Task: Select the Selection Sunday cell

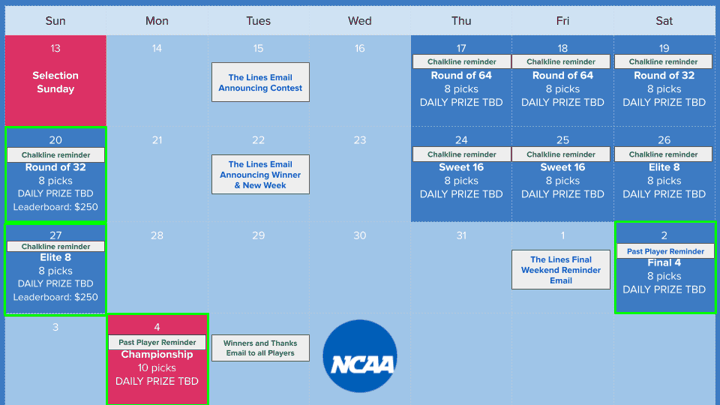Action: 56,81
